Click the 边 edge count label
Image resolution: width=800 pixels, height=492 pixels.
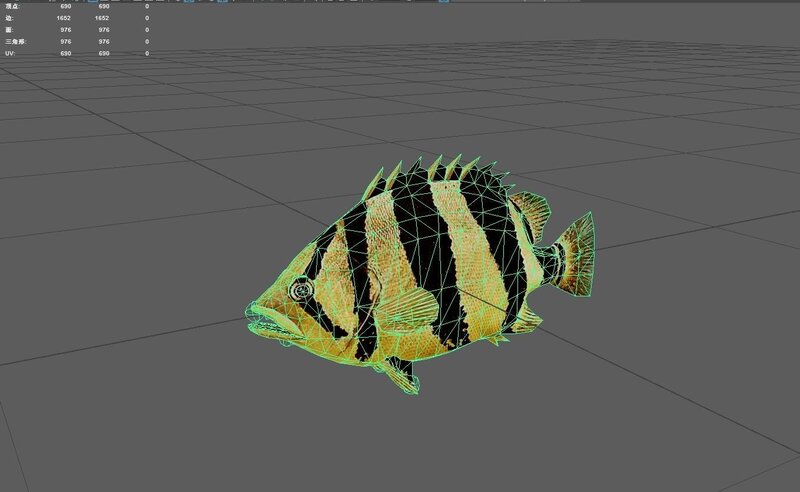8,18
